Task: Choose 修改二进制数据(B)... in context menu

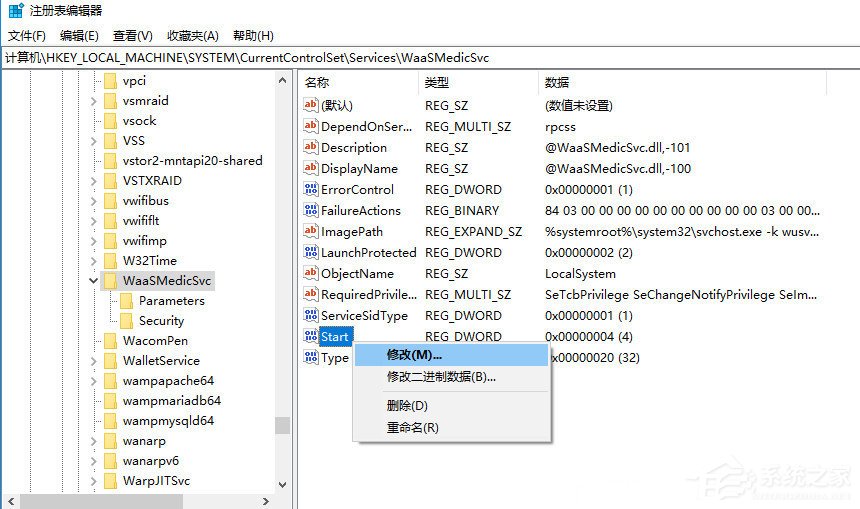Action: point(451,377)
